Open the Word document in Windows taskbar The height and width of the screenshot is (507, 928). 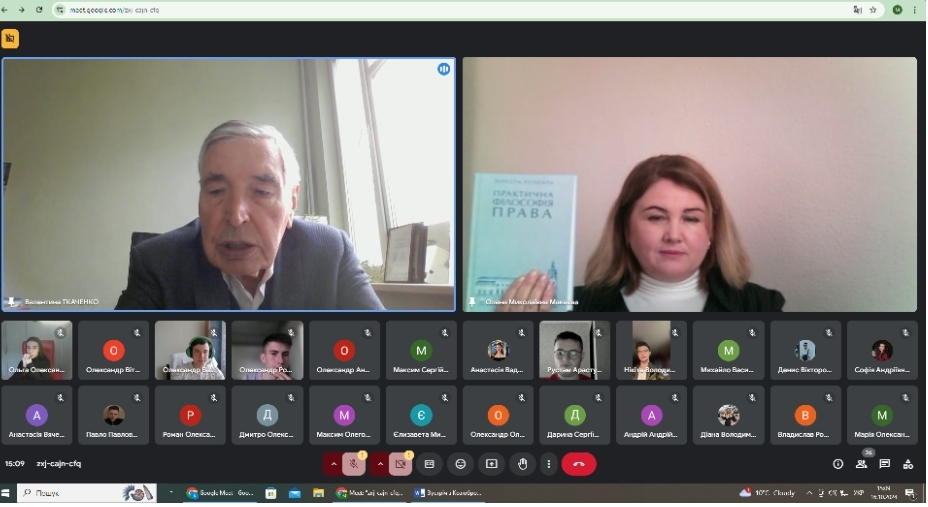(448, 493)
